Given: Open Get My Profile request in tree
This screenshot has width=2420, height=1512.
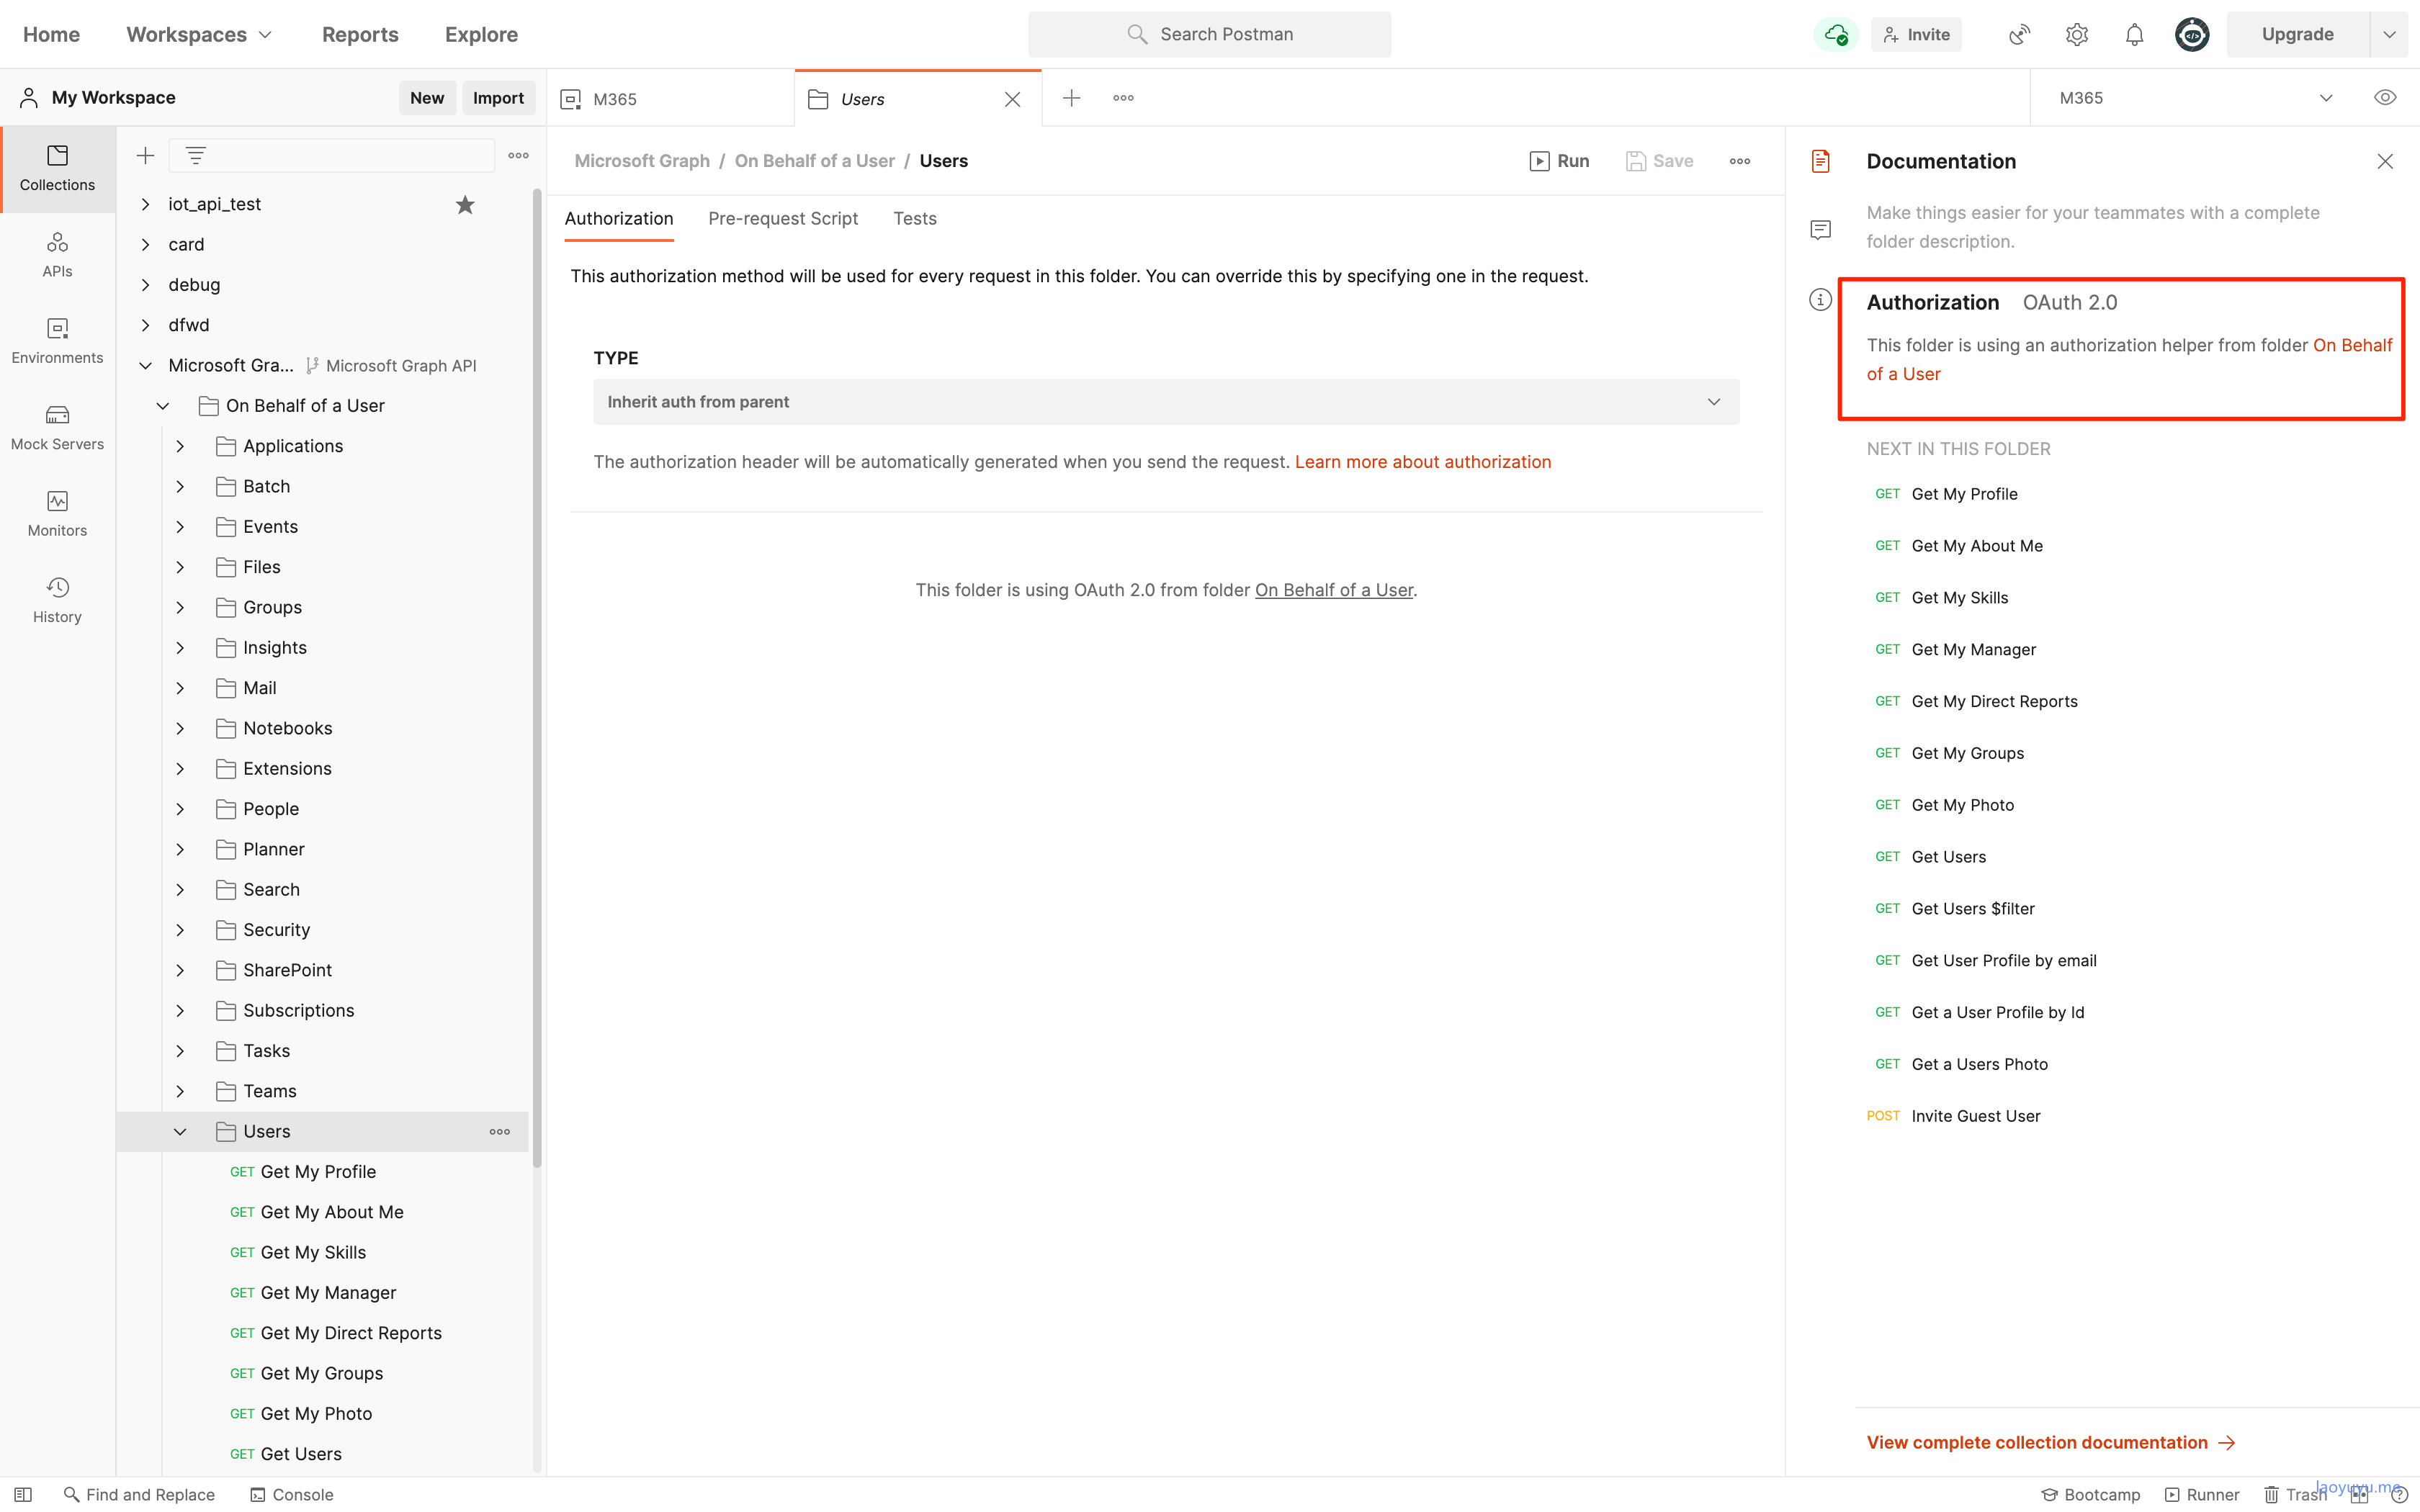Looking at the screenshot, I should [318, 1171].
